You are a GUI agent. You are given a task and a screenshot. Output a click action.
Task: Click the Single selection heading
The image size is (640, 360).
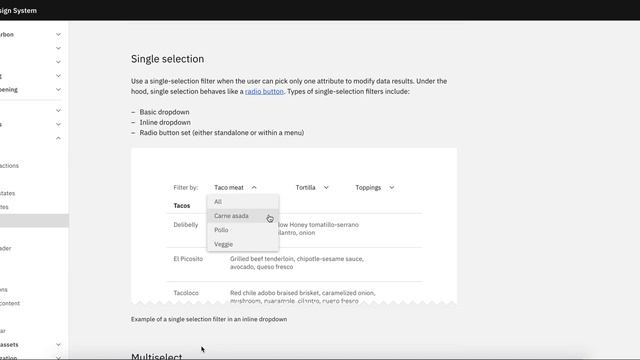tap(167, 59)
